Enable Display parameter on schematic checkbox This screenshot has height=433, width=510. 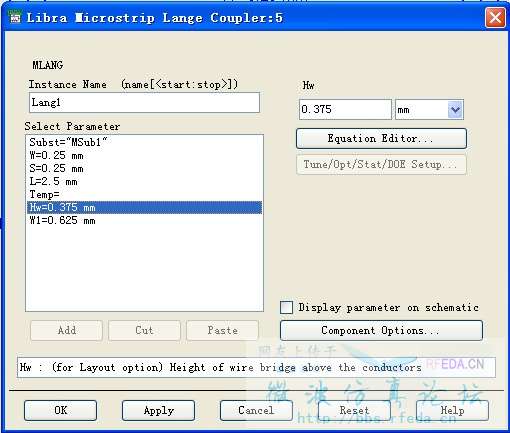[286, 307]
